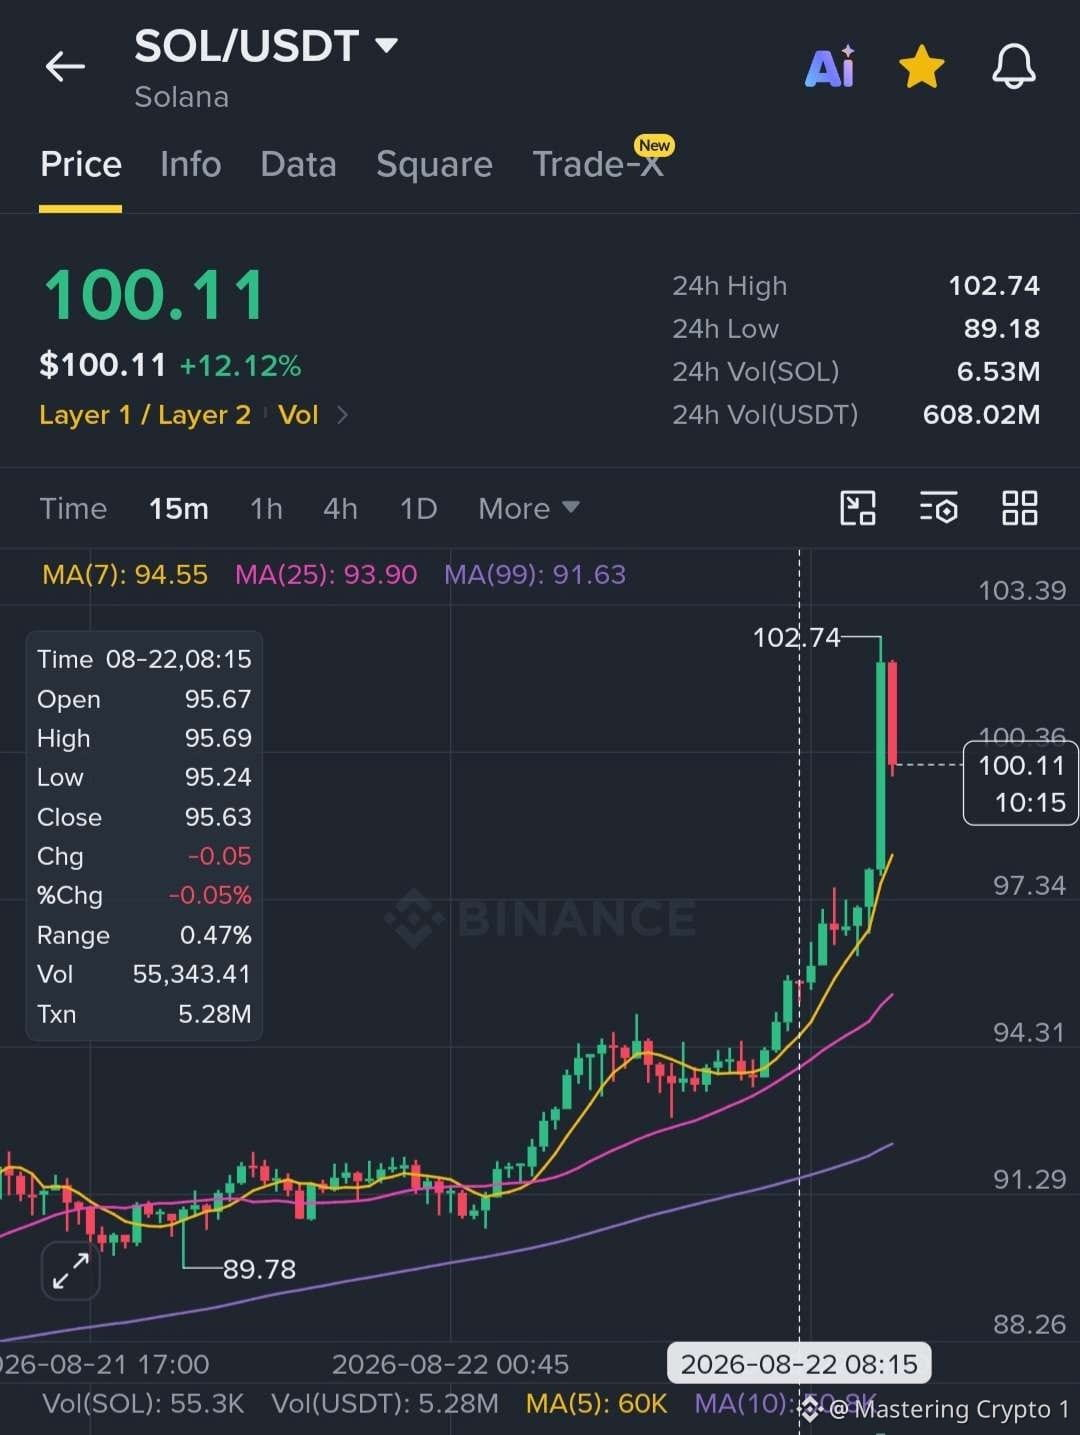This screenshot has height=1435, width=1080.
Task: Open the chart layout grid icon
Action: (1020, 508)
